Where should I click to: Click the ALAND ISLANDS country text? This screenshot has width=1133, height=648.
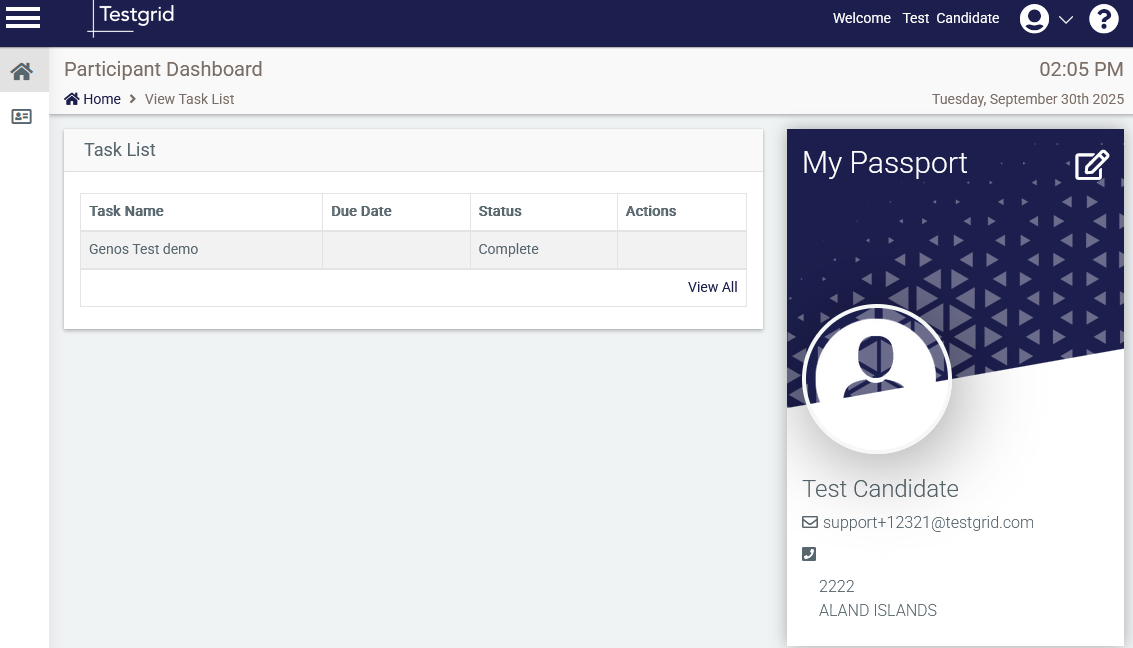point(878,610)
